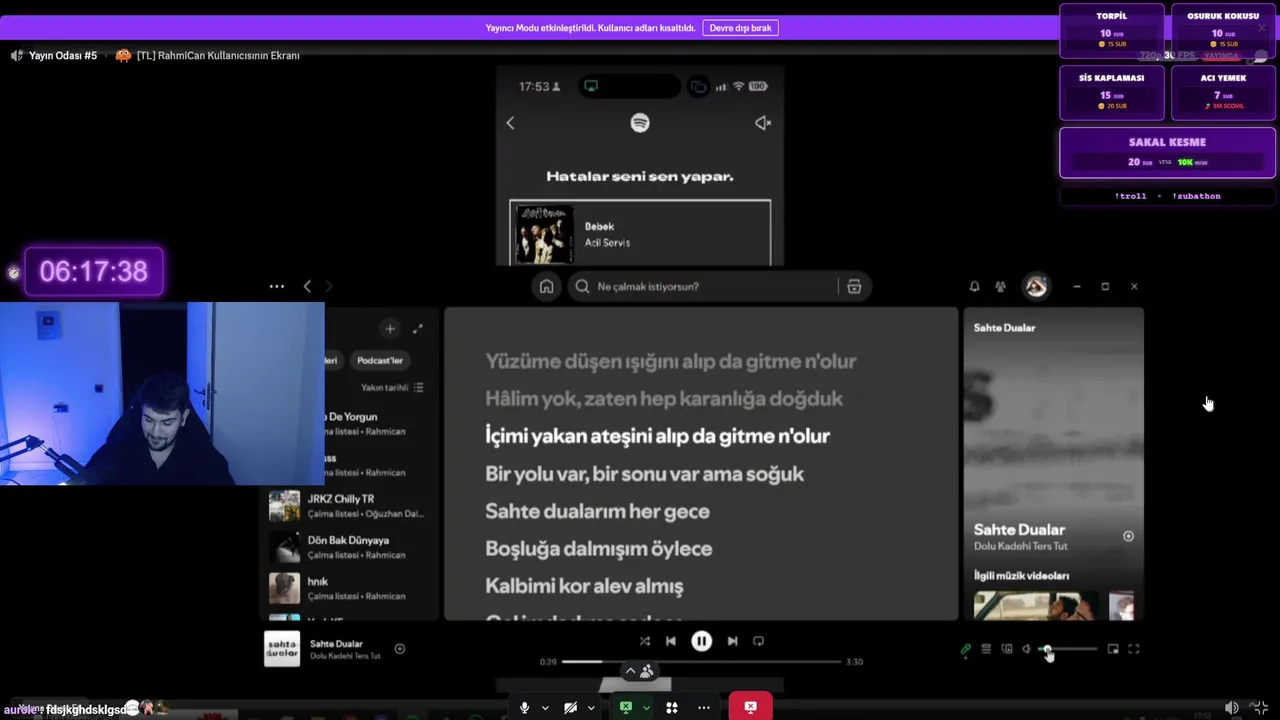Mute Spotify volume speaker icon
1280x720 pixels.
pos(1027,649)
